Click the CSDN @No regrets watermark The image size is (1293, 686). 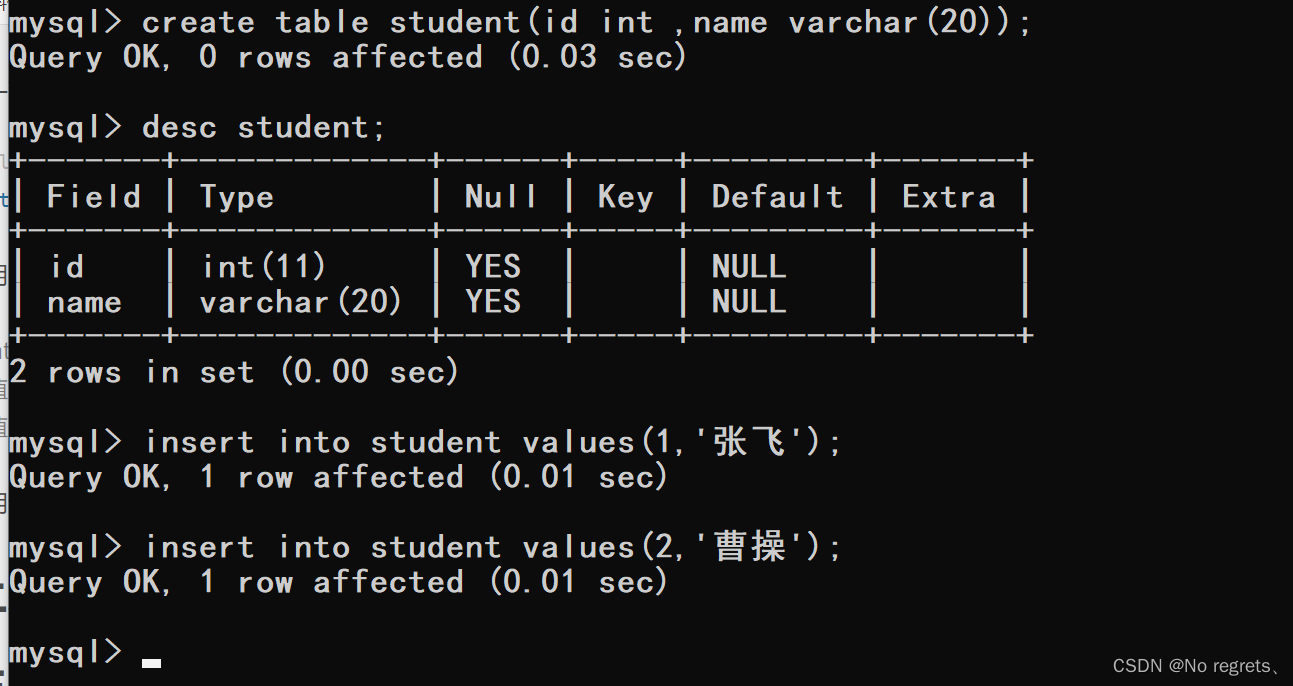coord(1197,666)
